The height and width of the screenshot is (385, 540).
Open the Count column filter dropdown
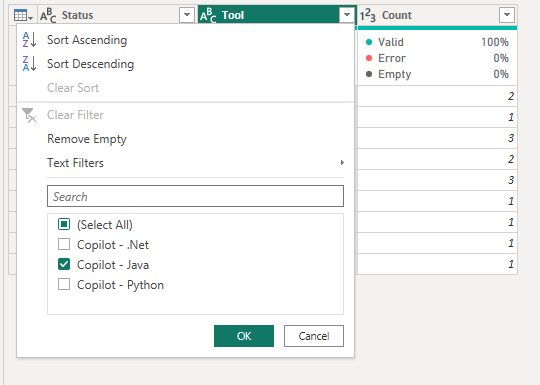point(507,15)
